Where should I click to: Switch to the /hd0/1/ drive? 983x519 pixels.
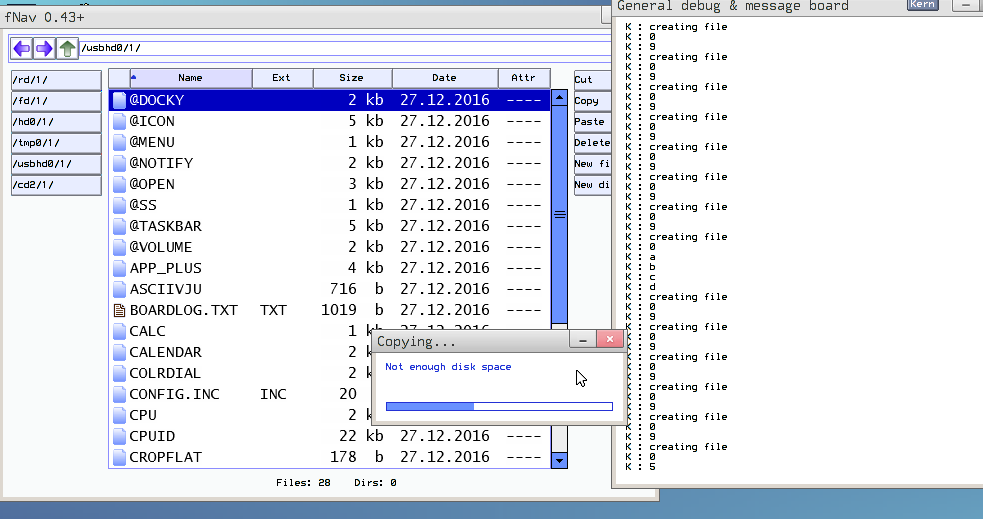(56, 122)
